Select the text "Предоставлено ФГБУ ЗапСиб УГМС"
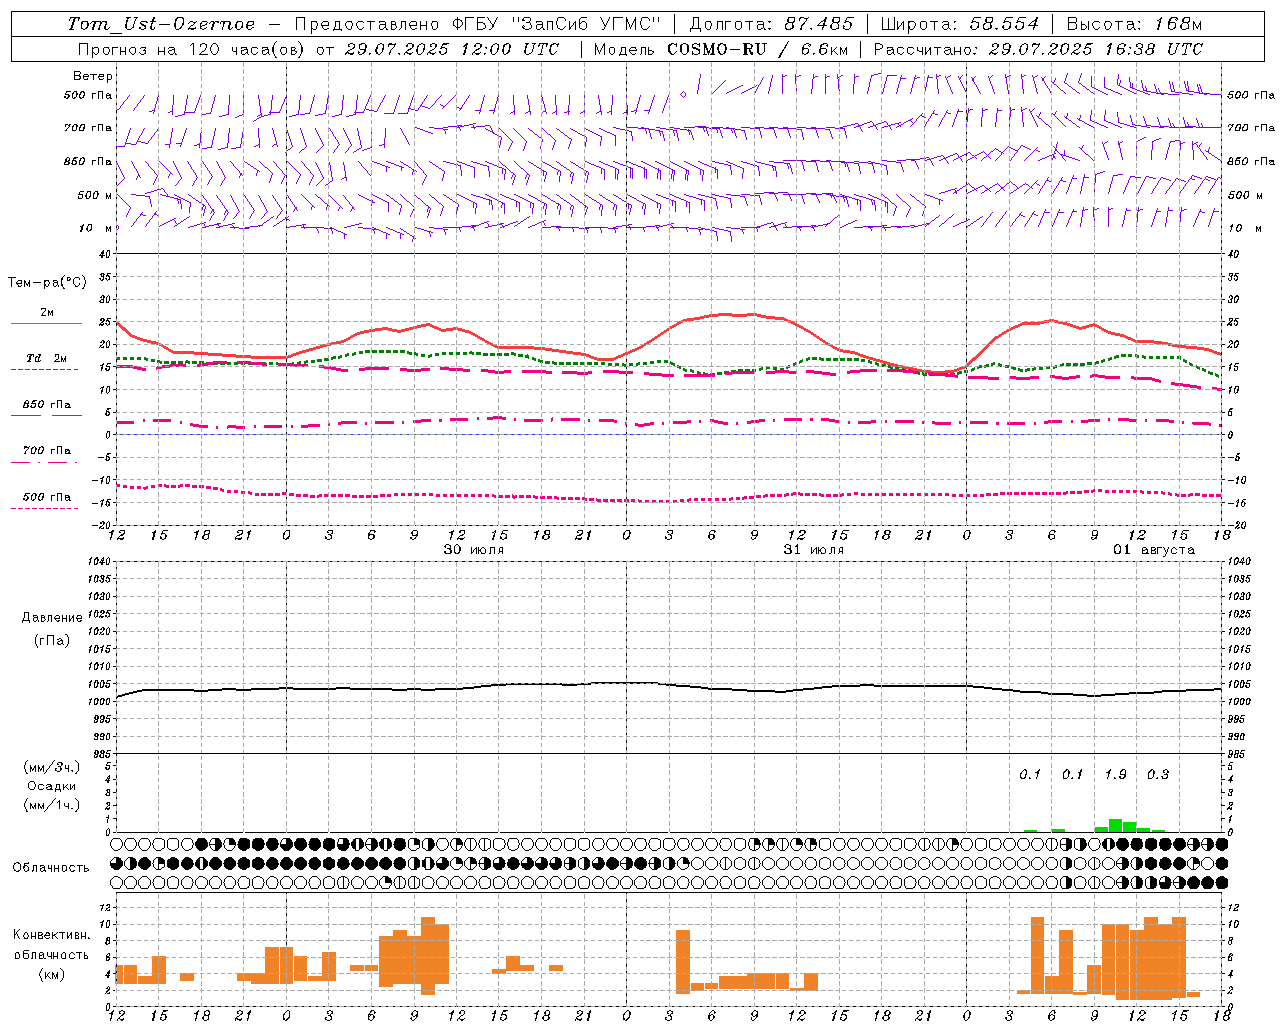The height and width of the screenshot is (1024, 1280). (x=478, y=24)
